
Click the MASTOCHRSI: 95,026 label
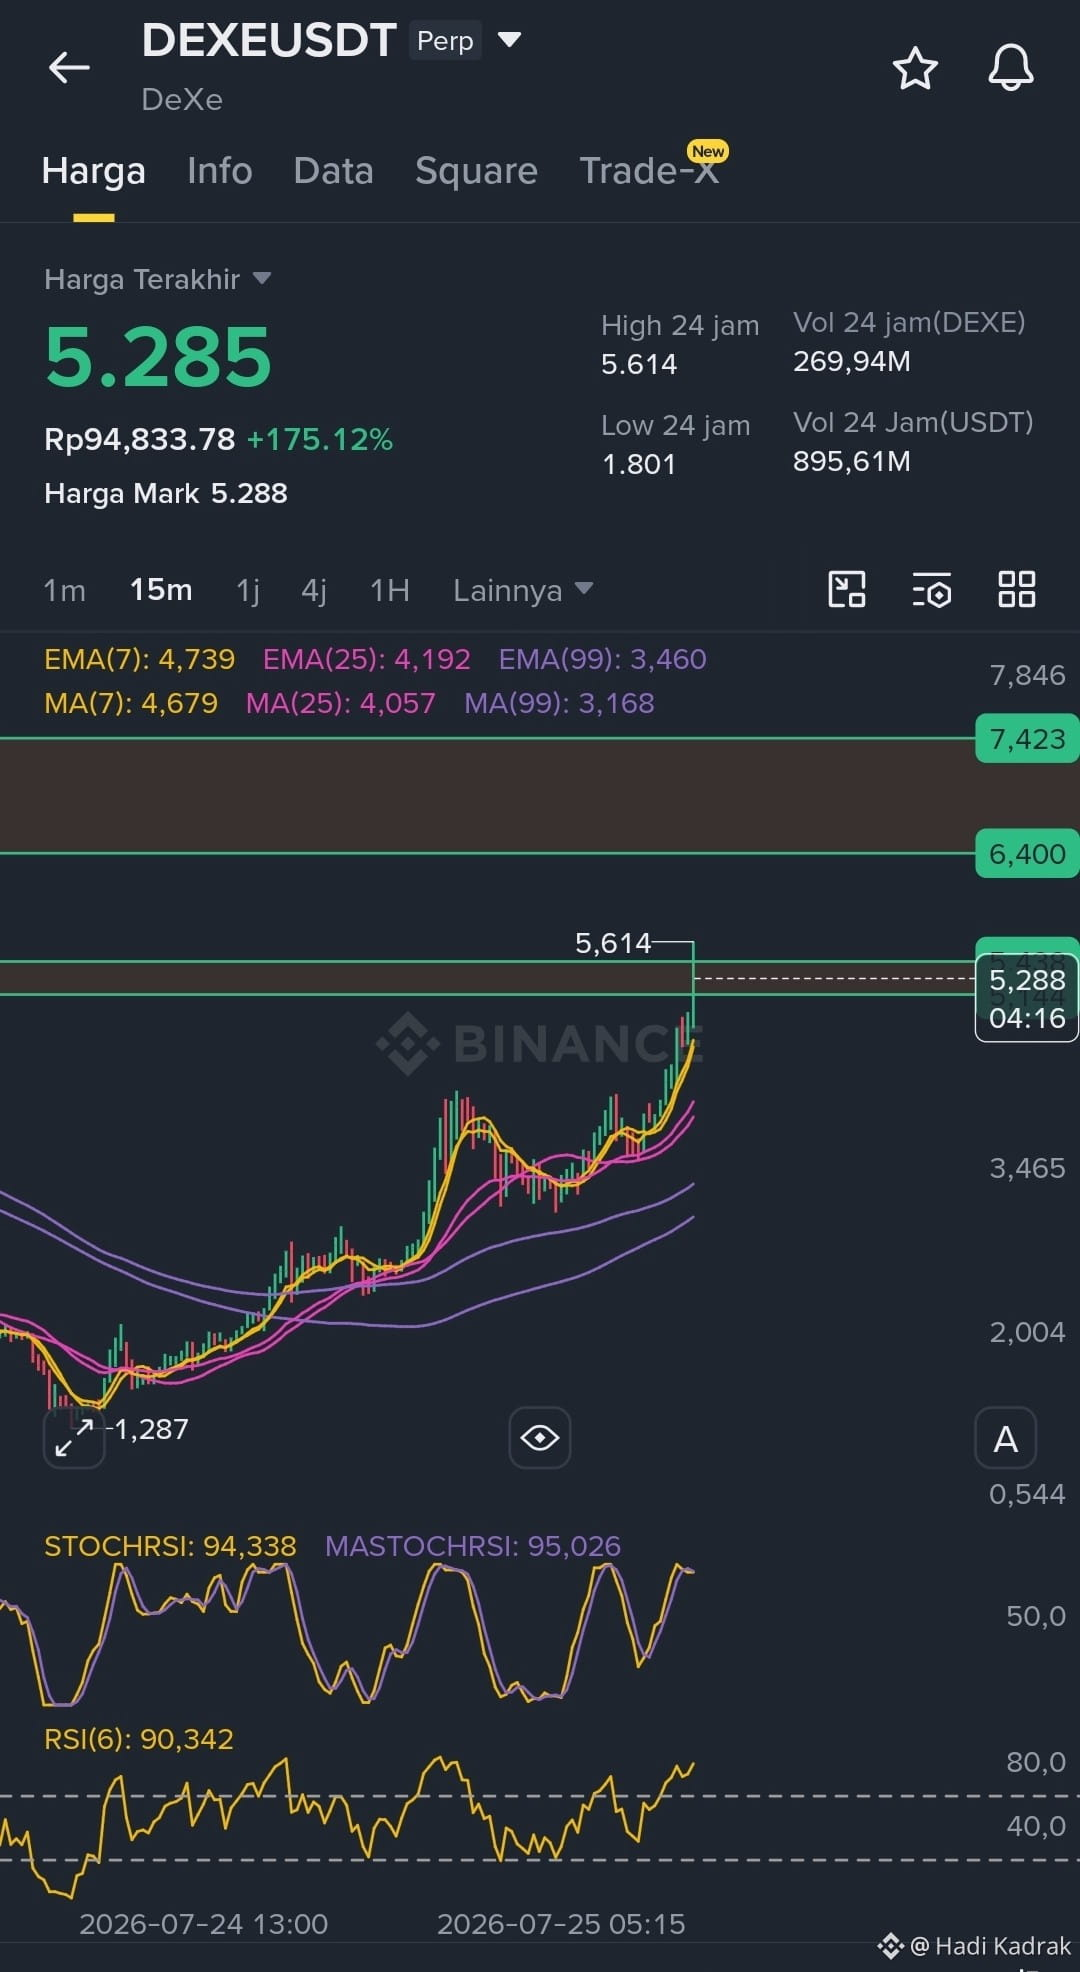(x=473, y=1546)
